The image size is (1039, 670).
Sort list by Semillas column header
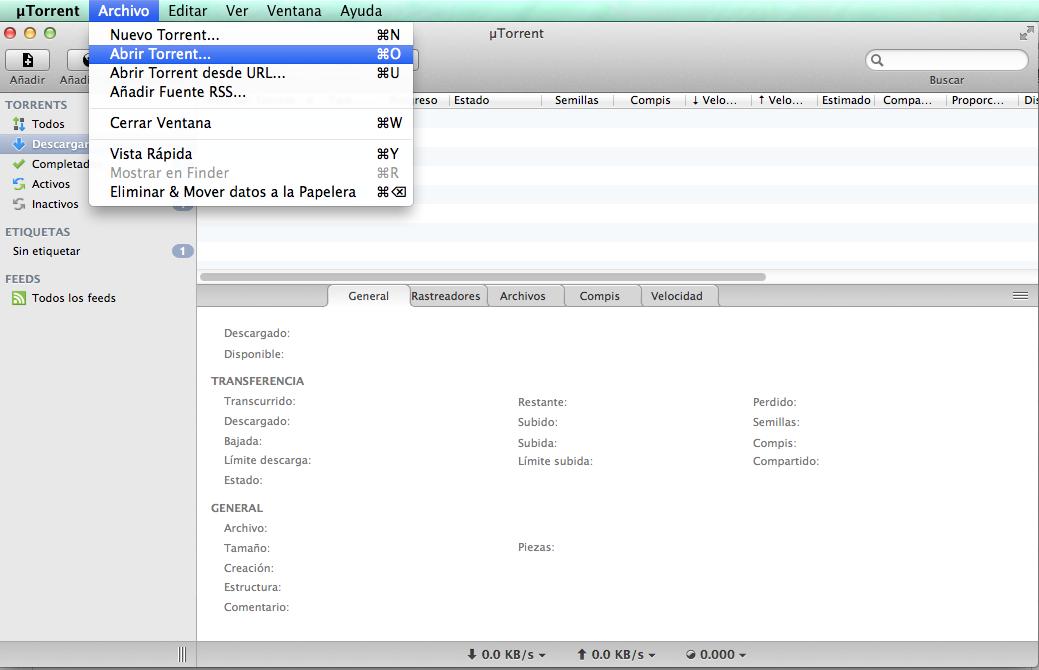click(576, 100)
